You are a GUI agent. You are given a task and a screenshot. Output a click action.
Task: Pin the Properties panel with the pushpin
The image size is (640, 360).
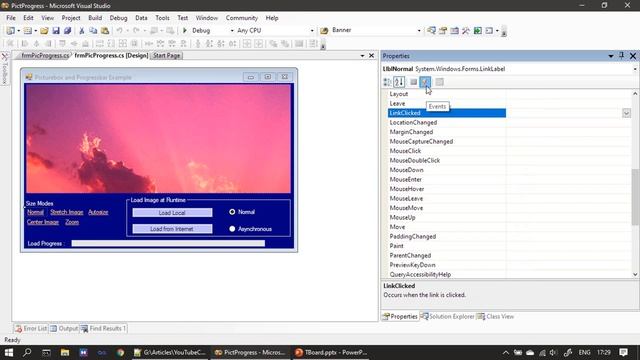coord(621,56)
